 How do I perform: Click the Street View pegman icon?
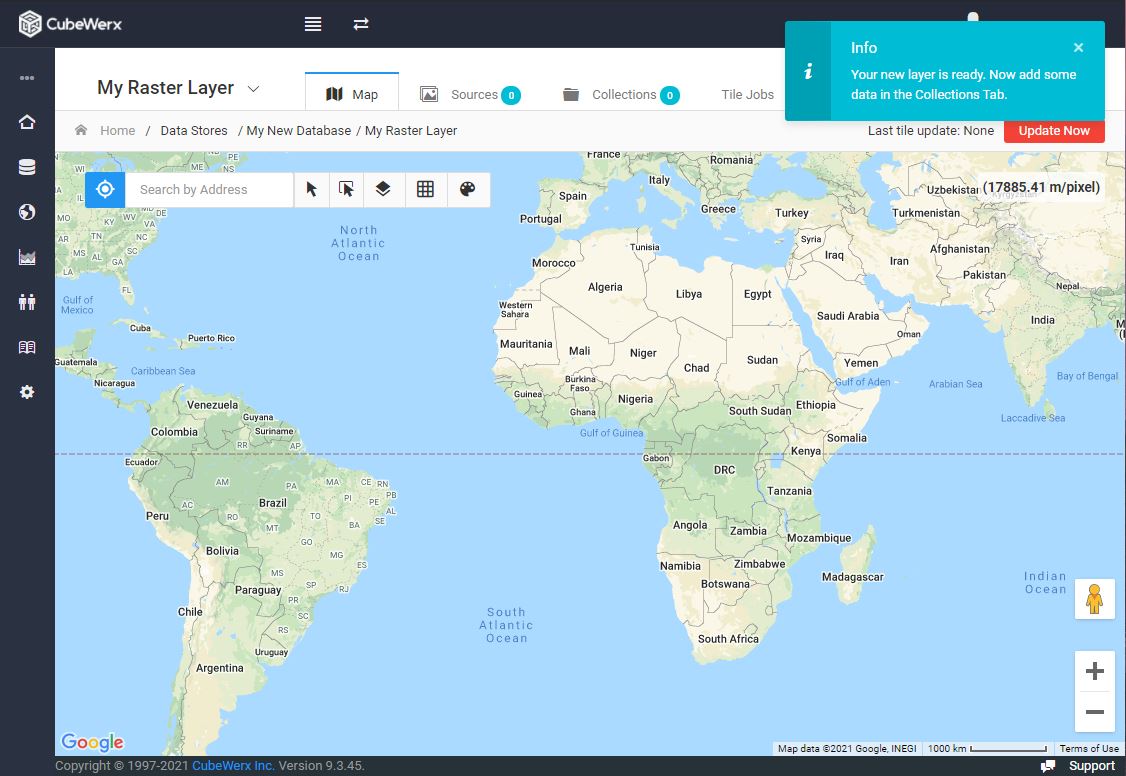[1094, 599]
